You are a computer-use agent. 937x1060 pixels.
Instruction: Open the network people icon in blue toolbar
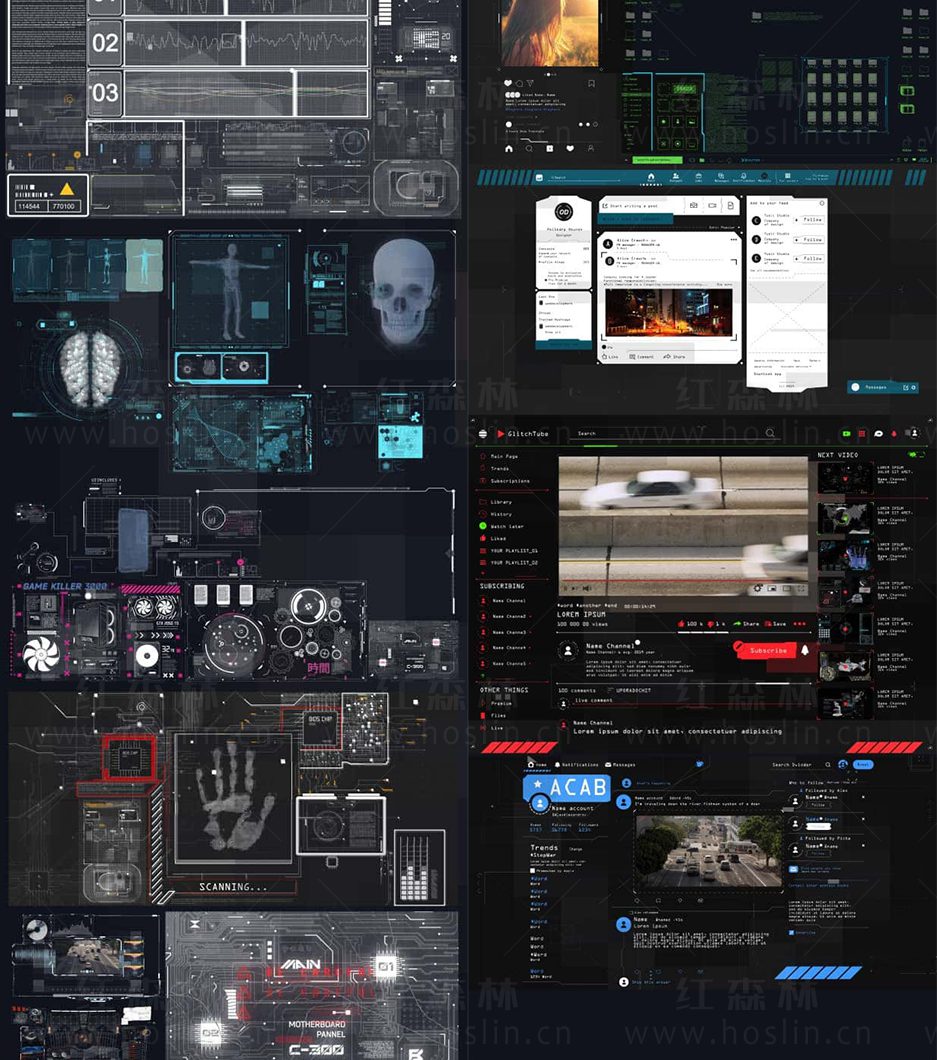click(x=675, y=176)
